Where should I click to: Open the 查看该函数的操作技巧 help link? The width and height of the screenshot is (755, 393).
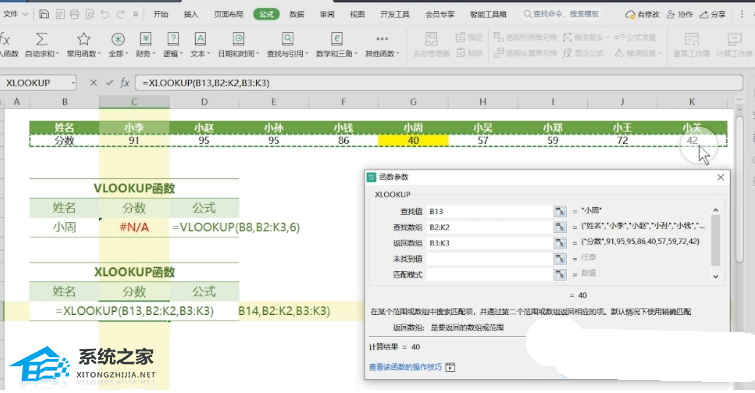pos(405,367)
